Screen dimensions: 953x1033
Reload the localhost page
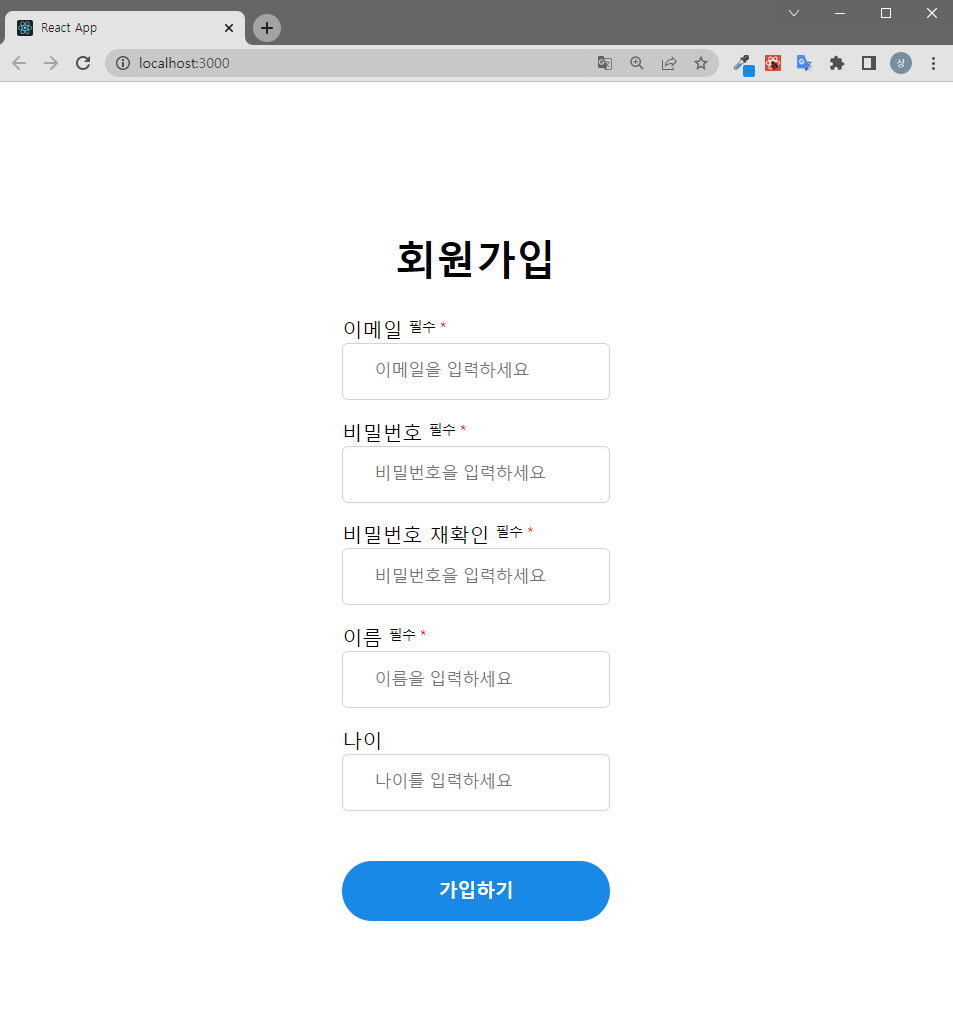tap(83, 63)
